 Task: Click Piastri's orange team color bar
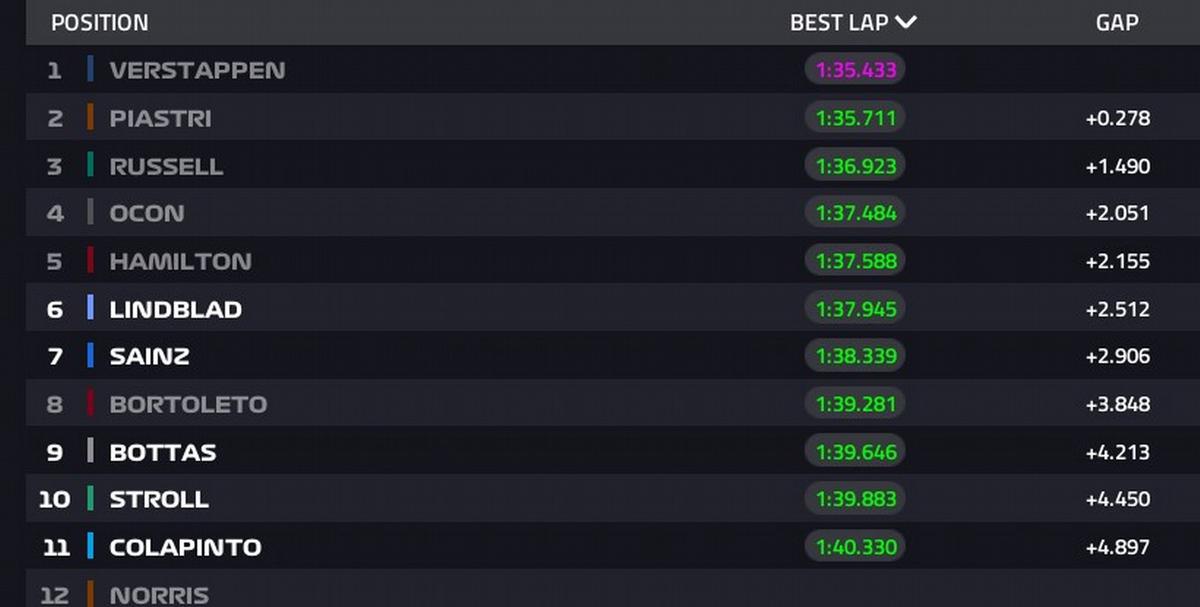pyautogui.click(x=90, y=118)
